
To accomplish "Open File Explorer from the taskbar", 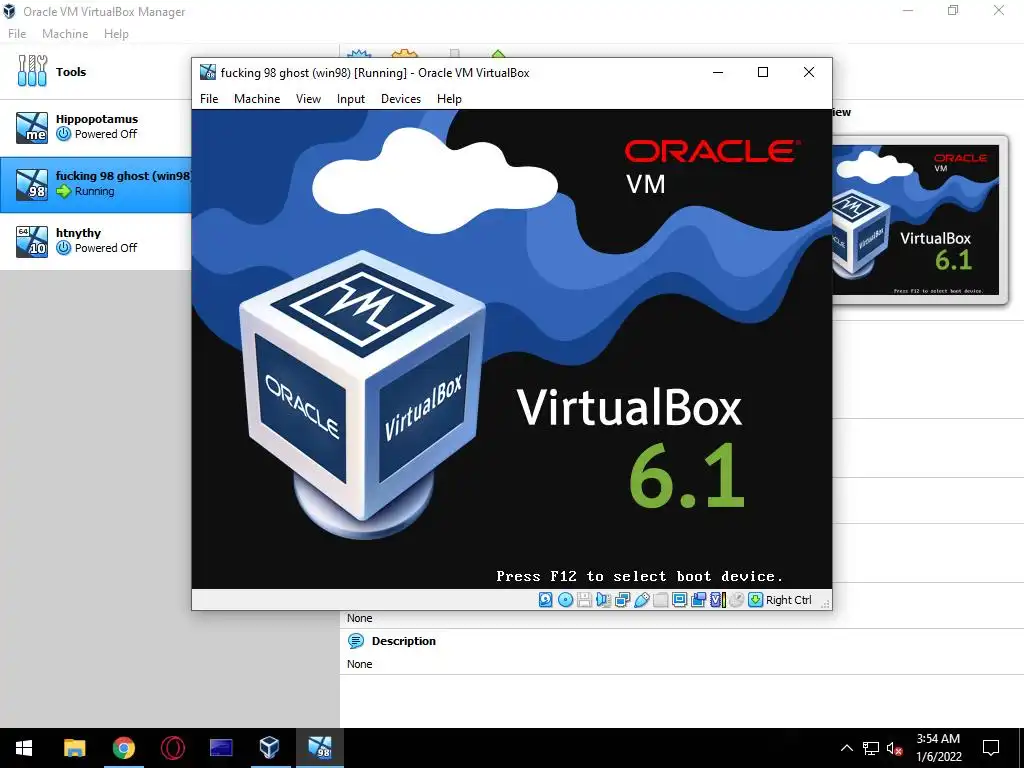I will pos(74,748).
